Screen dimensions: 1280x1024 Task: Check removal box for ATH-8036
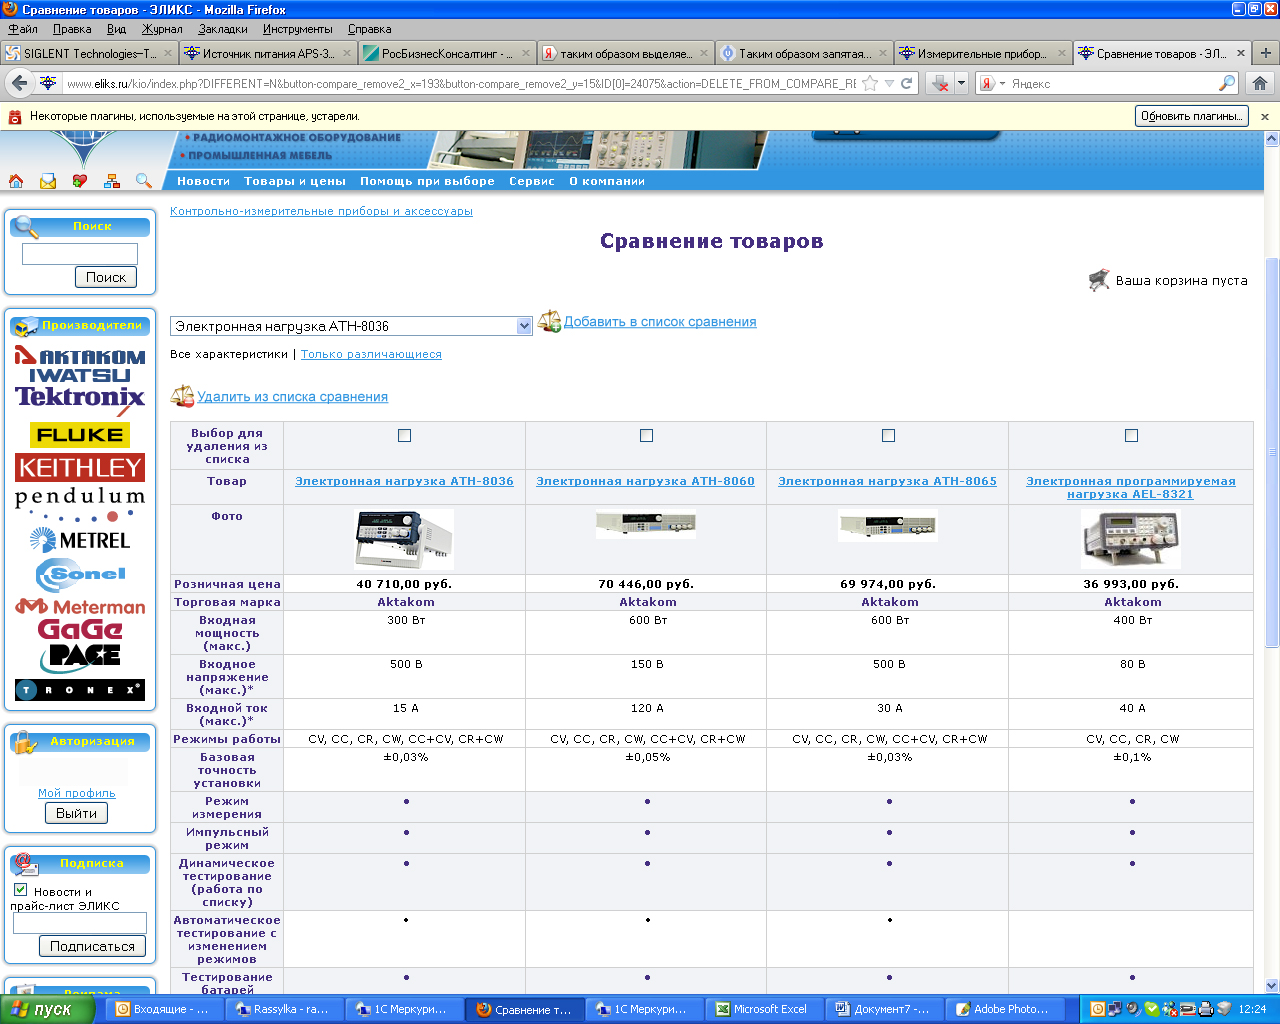[x=404, y=435]
